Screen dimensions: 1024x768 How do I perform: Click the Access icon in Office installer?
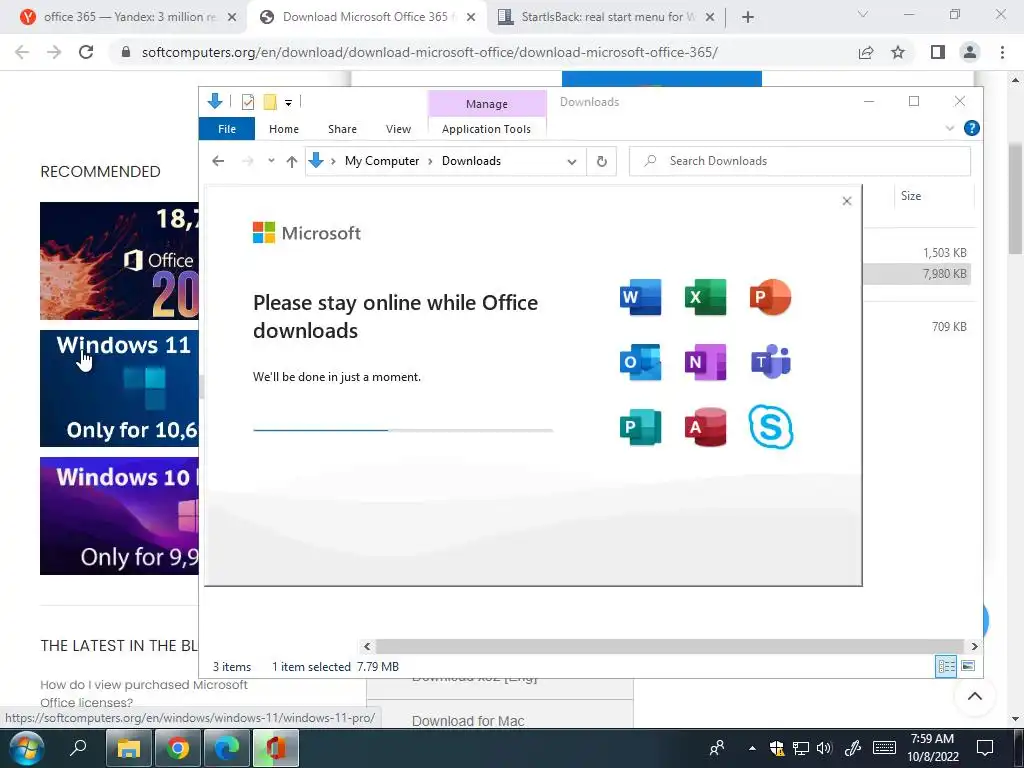(705, 427)
